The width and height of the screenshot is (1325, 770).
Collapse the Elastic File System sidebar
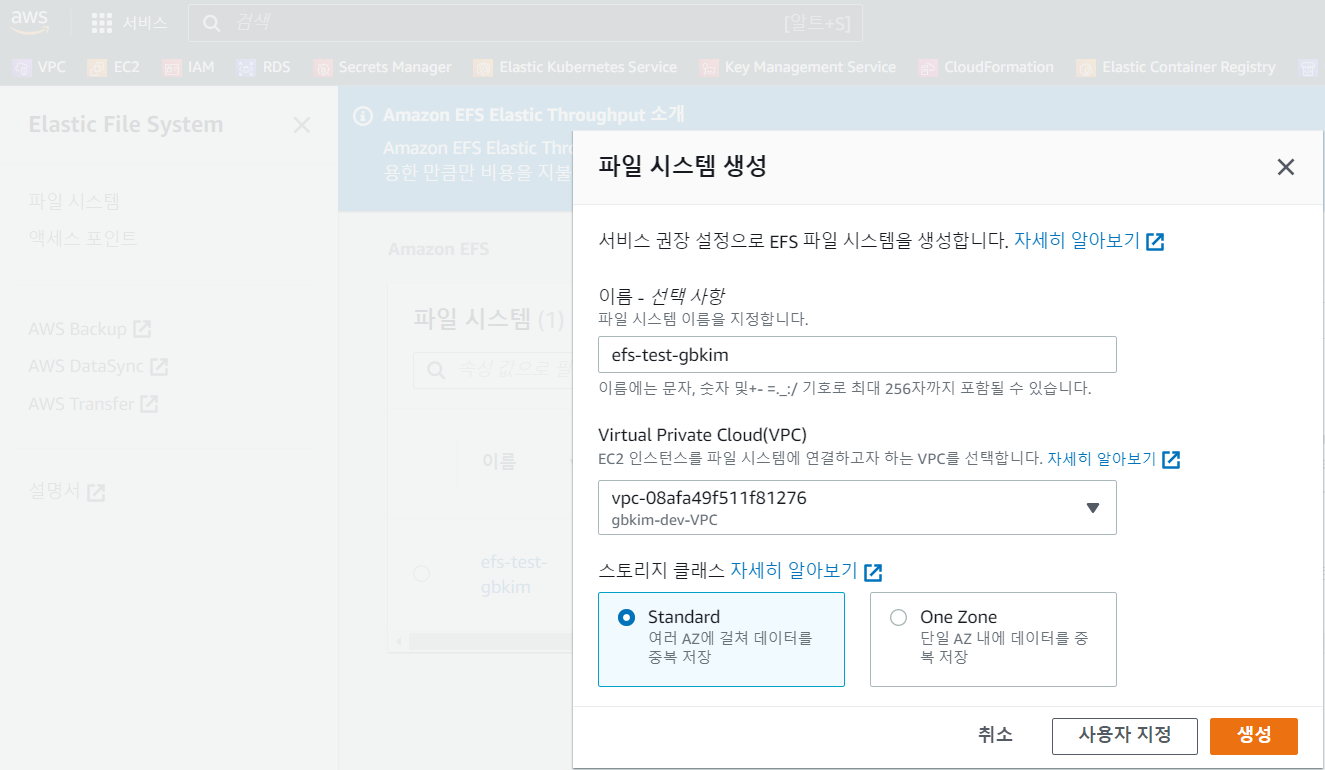pos(301,125)
